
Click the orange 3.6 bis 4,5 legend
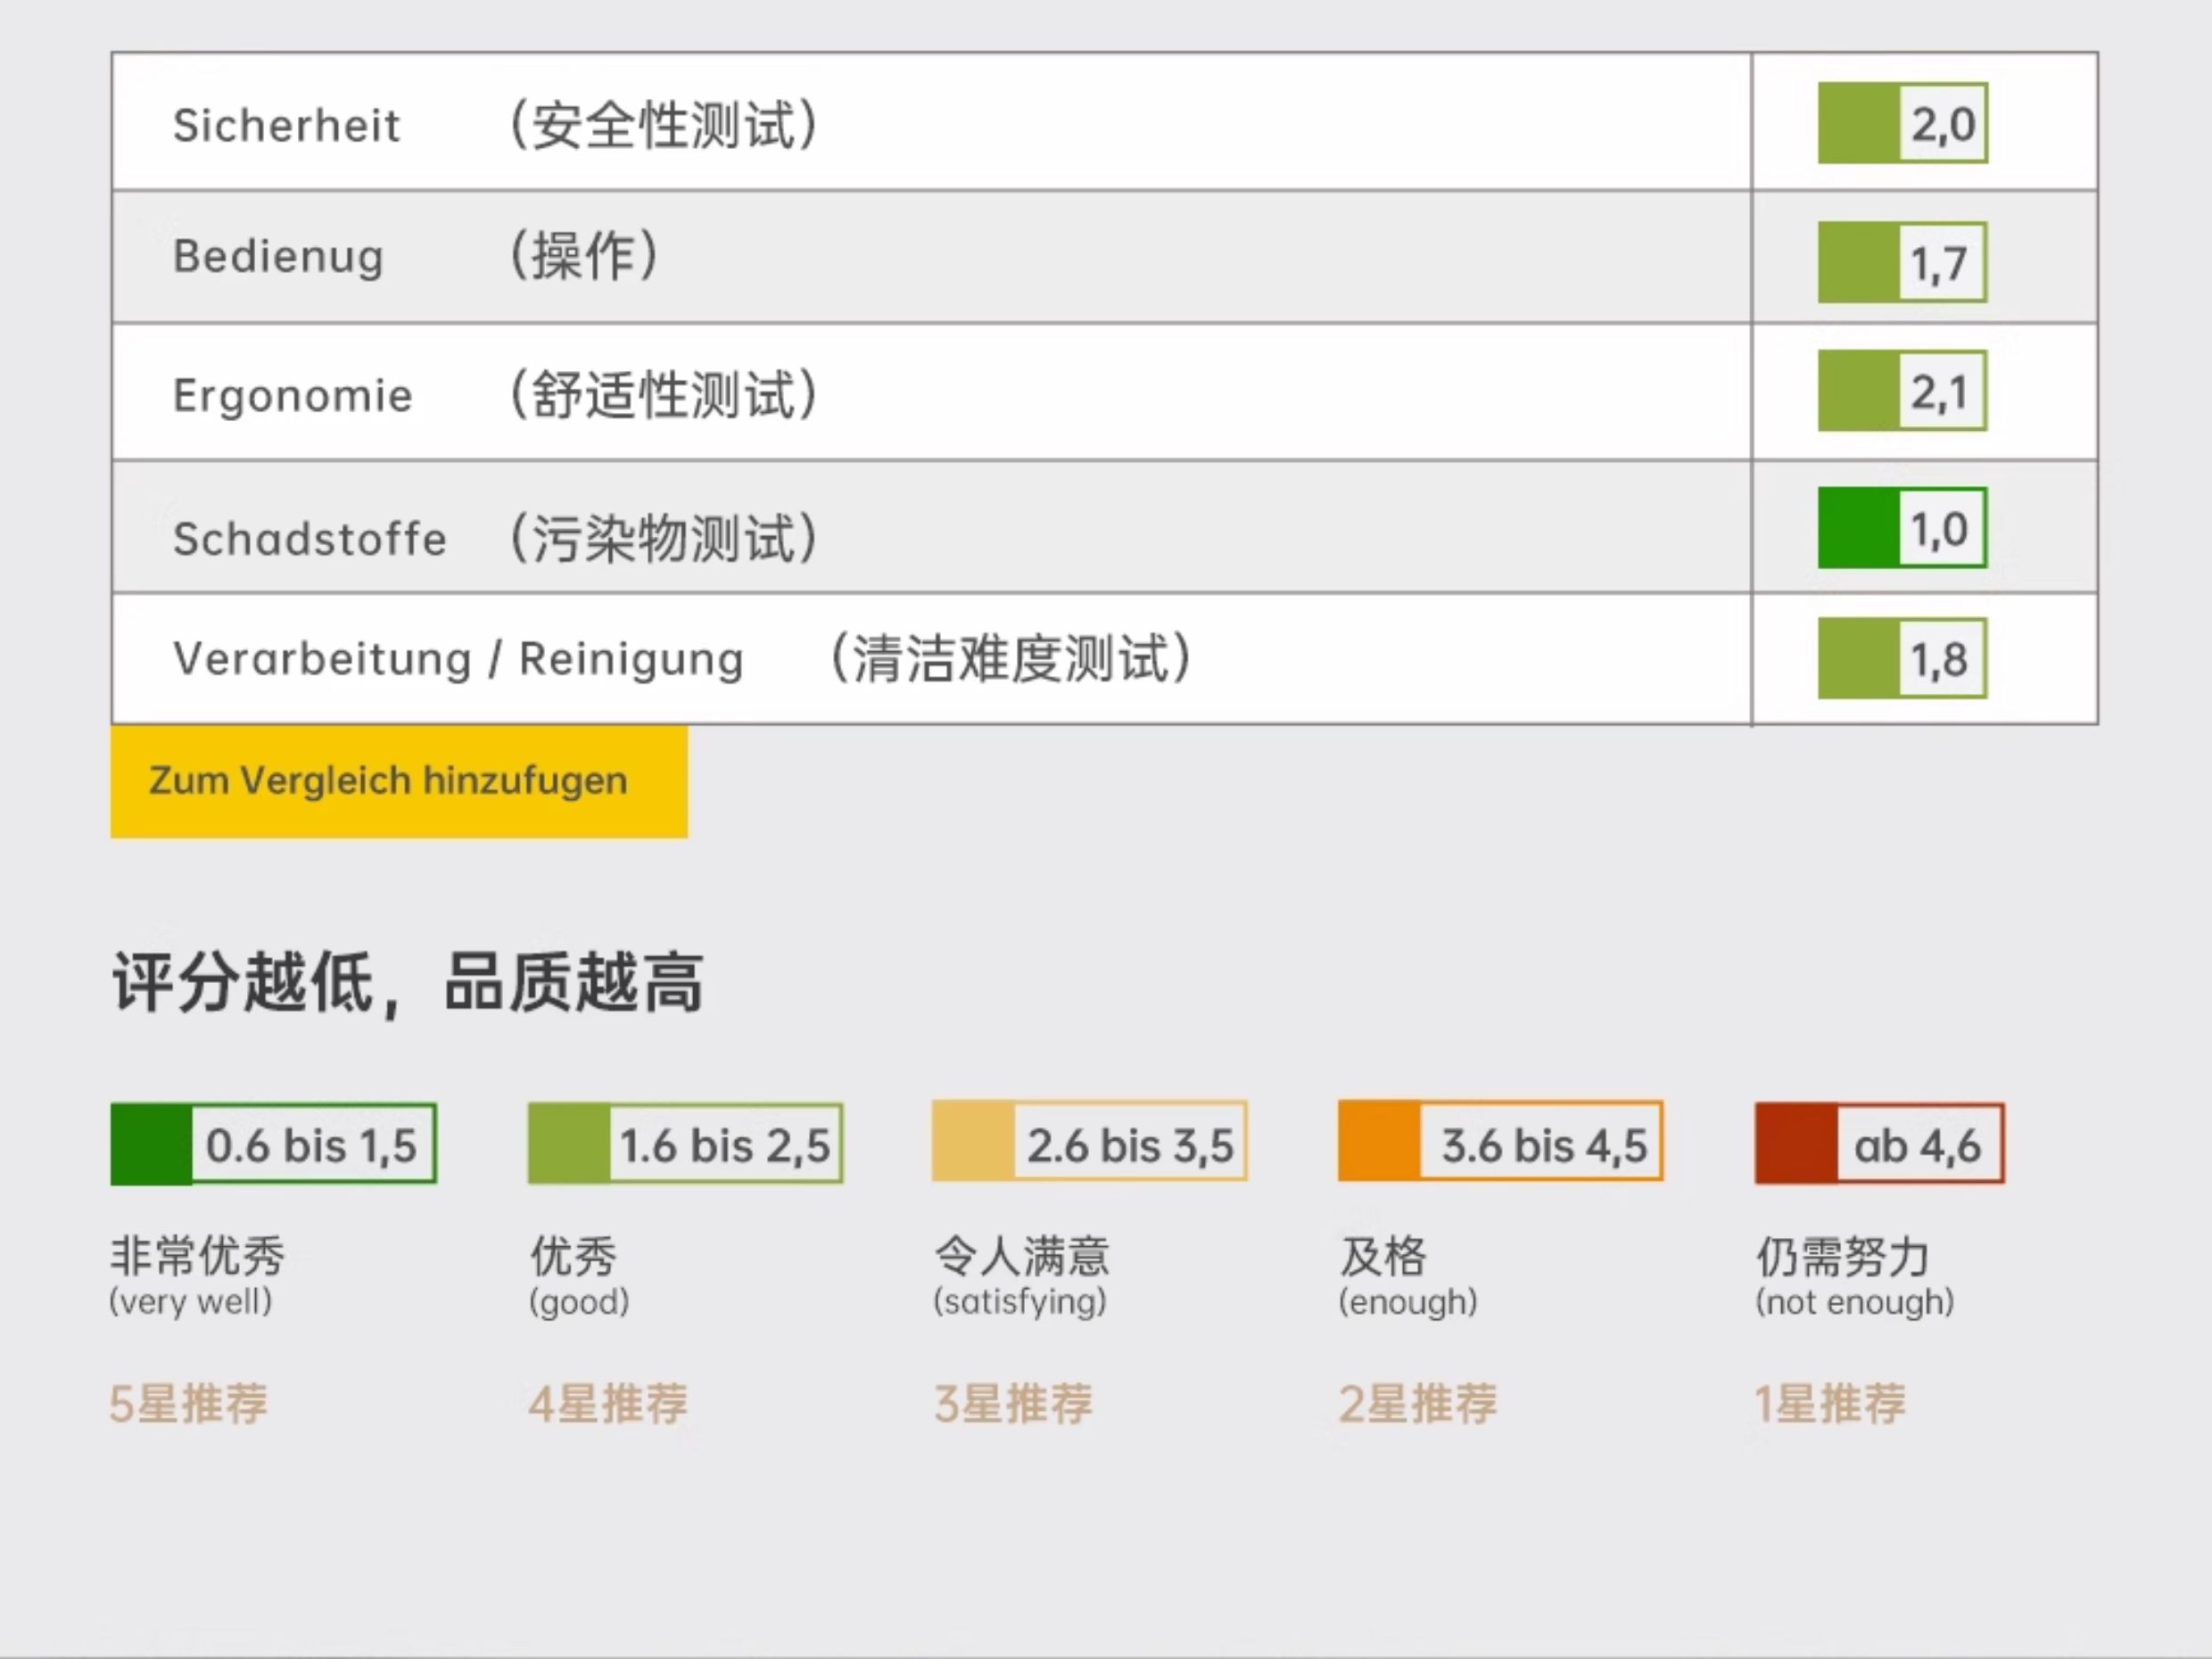coord(1500,1143)
